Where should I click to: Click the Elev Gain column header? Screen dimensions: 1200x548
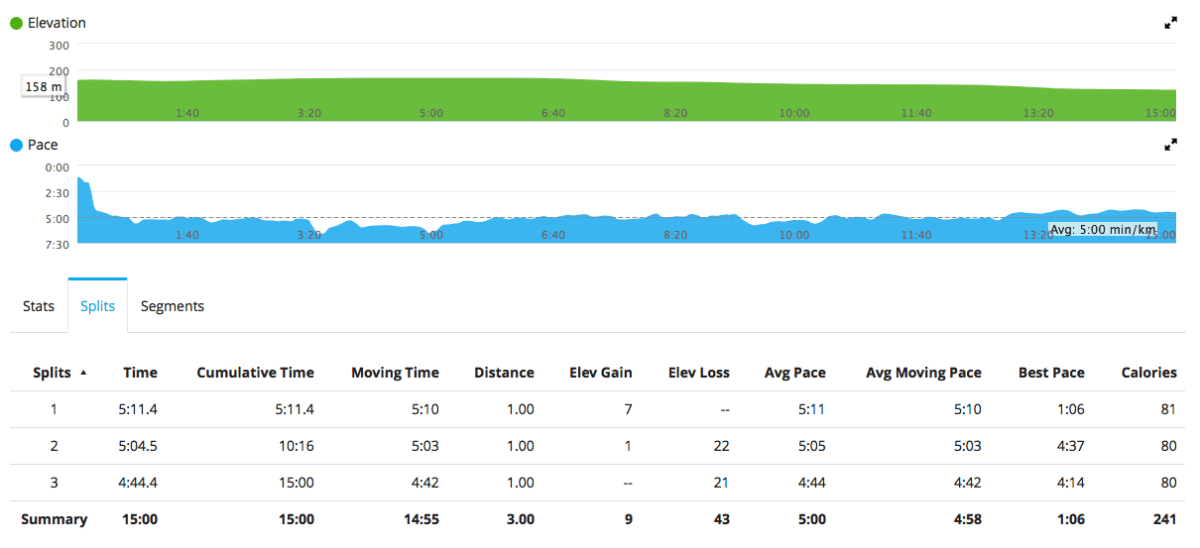(600, 372)
